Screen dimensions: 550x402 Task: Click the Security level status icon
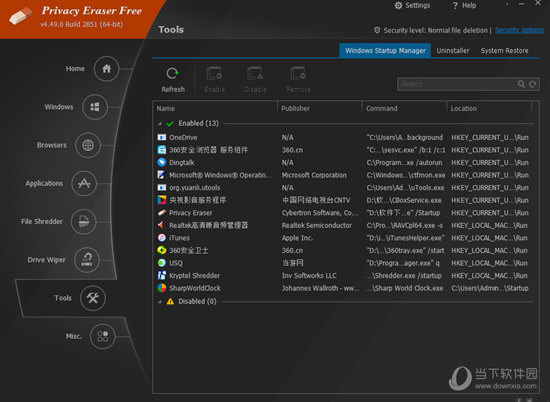point(377,30)
